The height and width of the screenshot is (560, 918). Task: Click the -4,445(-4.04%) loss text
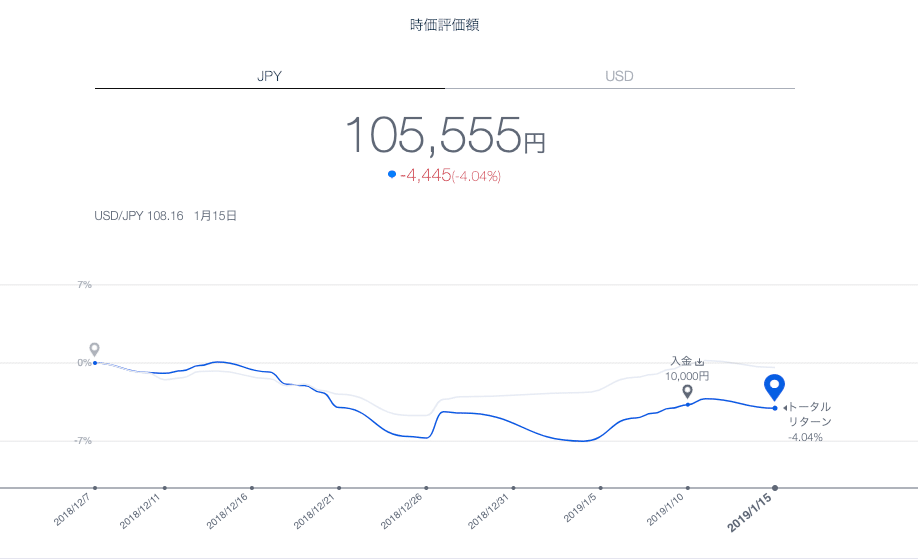(x=450, y=175)
